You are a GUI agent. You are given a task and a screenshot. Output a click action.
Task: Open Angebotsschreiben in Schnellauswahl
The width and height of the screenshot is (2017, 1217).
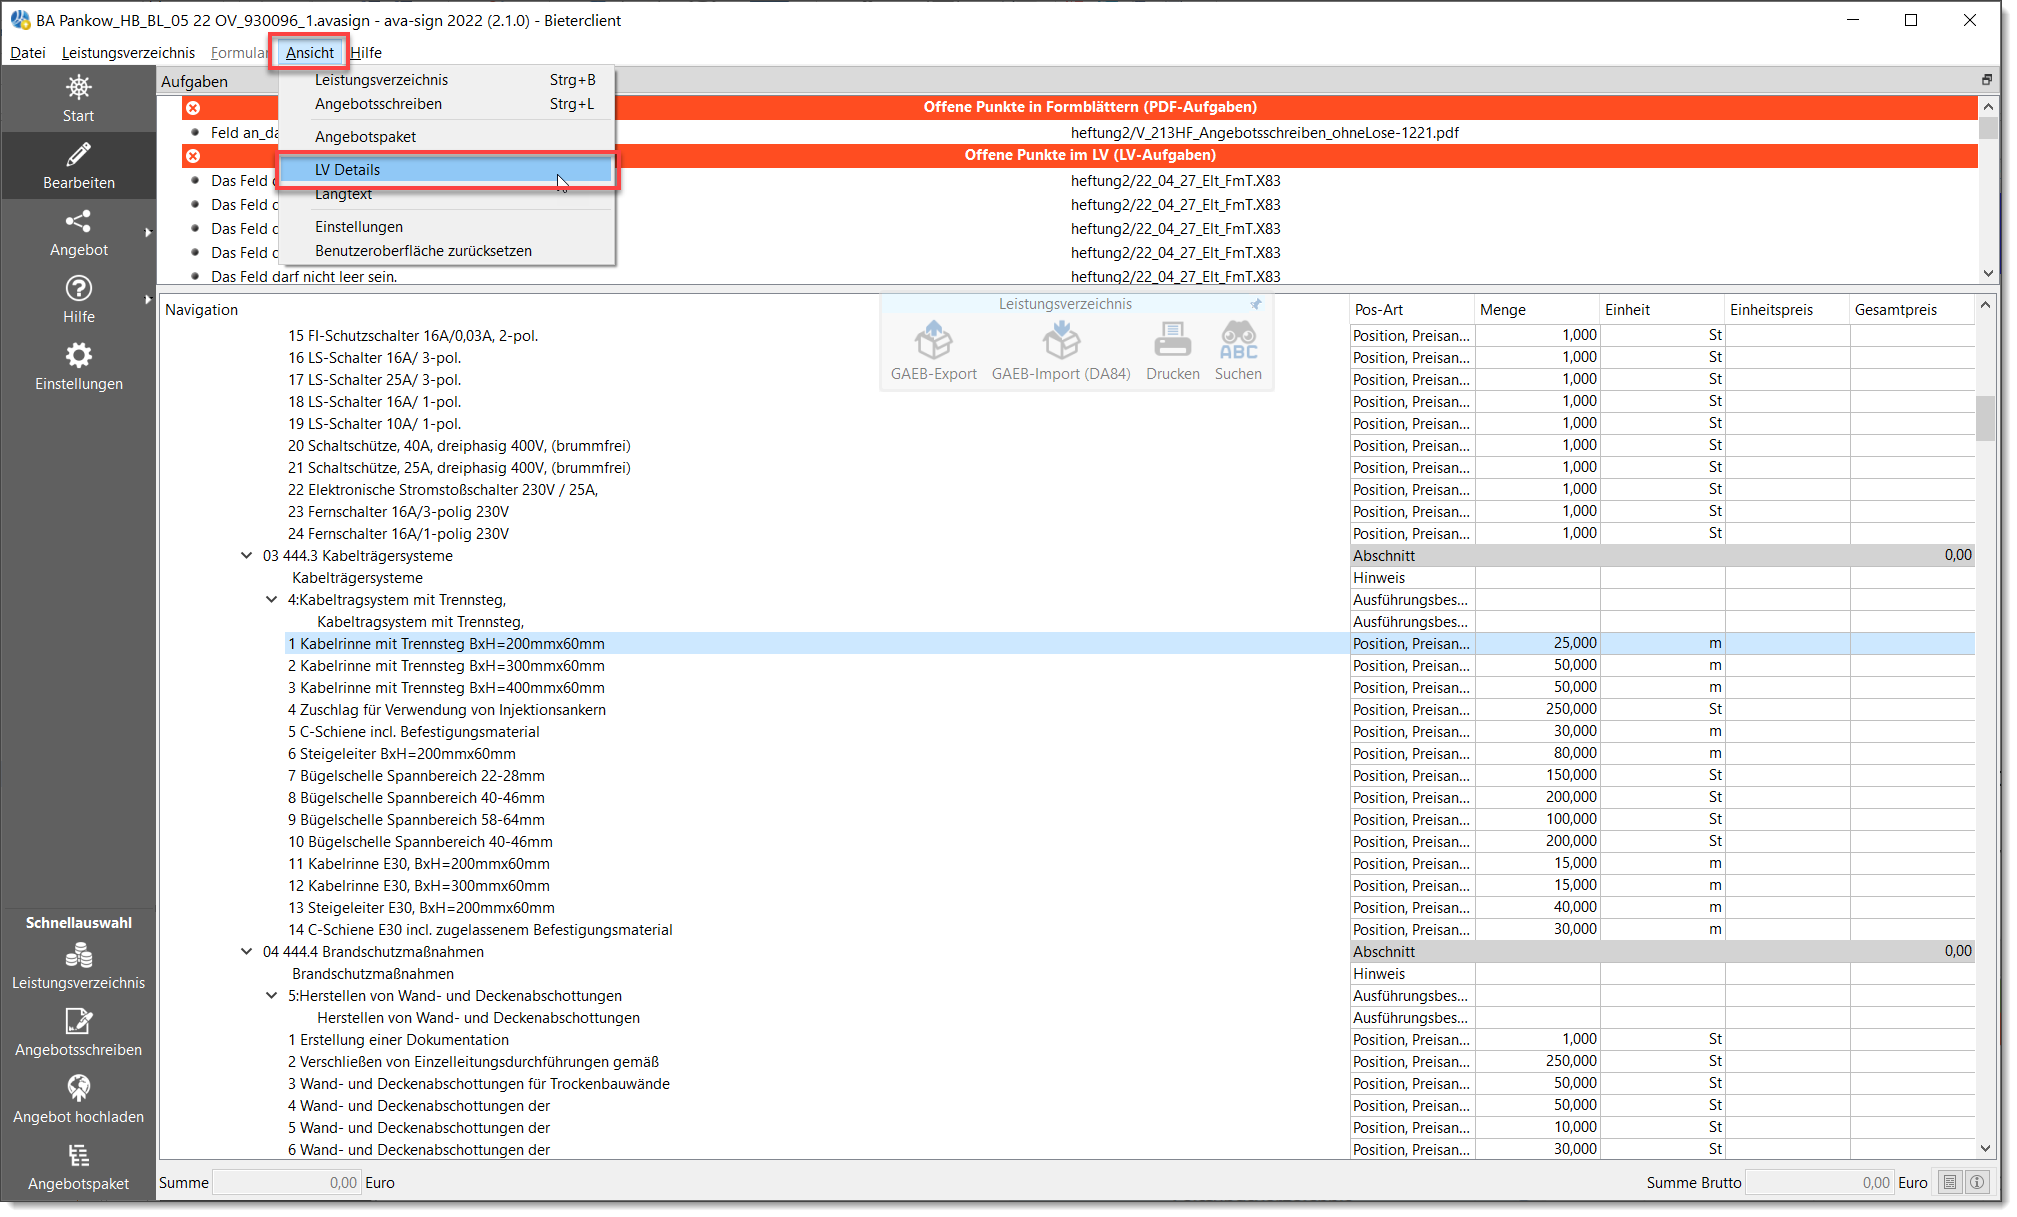78,1033
